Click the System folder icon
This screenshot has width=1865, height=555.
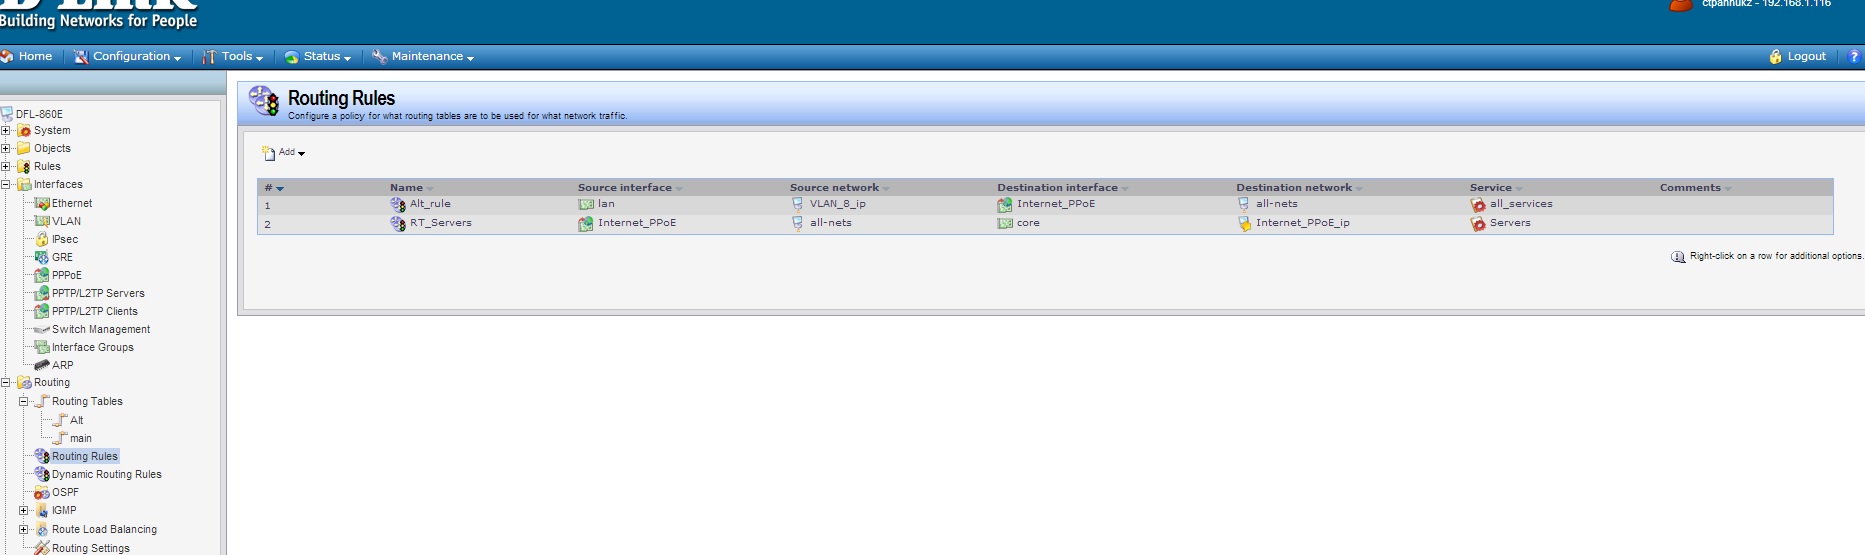point(24,130)
